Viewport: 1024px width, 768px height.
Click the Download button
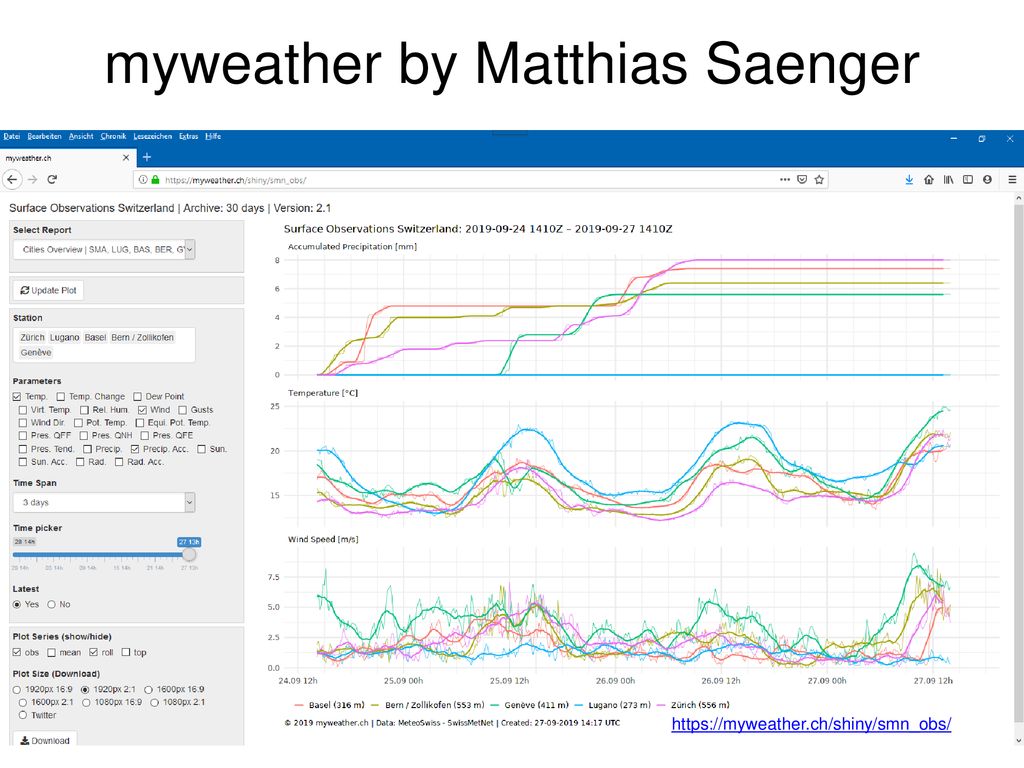click(45, 740)
